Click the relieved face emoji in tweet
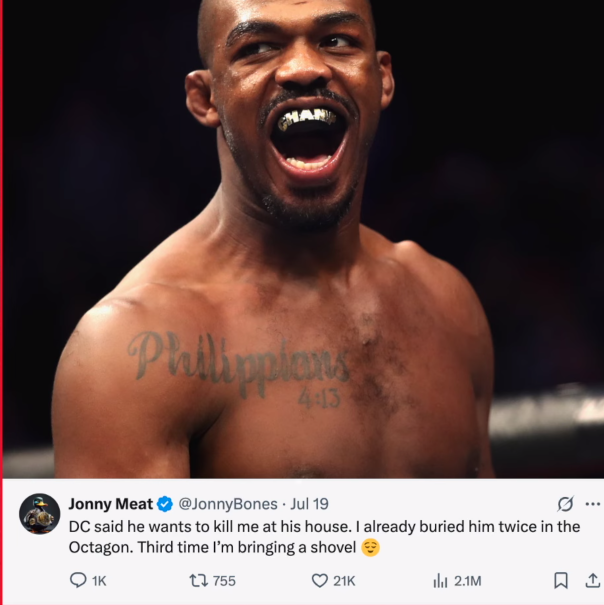604x605 pixels. pos(371,548)
